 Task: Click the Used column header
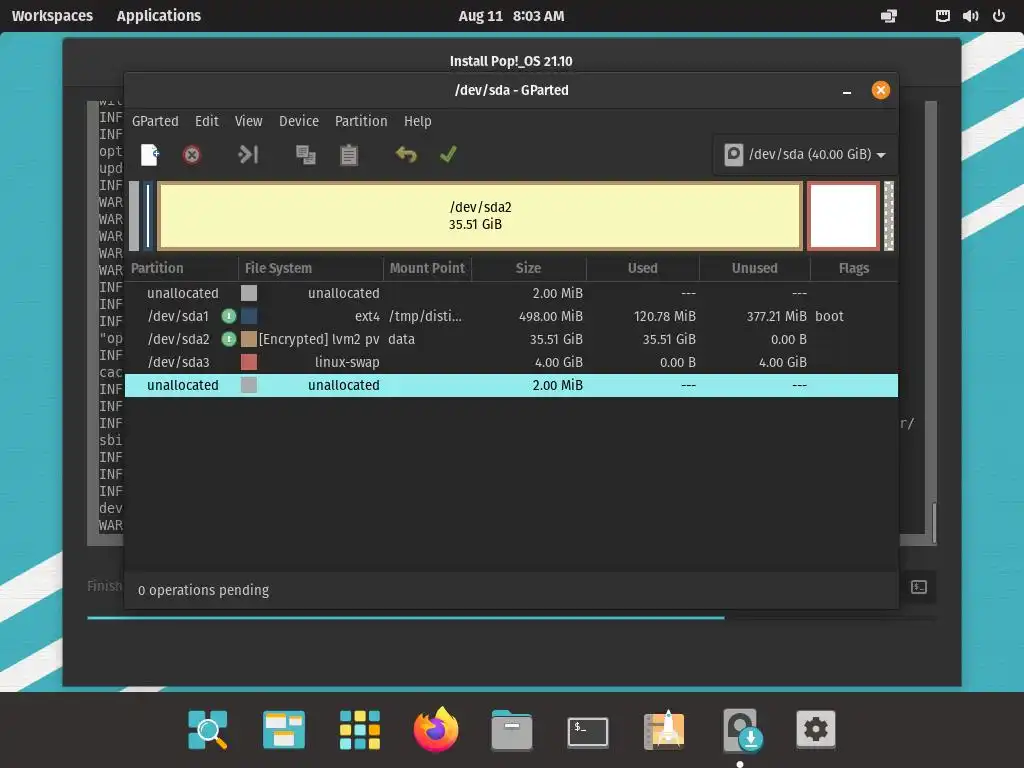click(643, 268)
